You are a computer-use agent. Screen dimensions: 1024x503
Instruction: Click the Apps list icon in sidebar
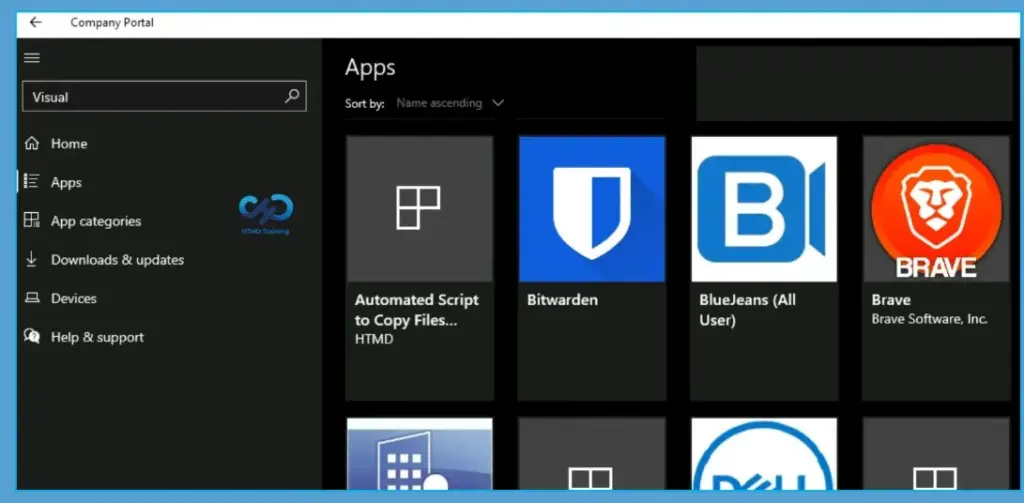coord(31,182)
